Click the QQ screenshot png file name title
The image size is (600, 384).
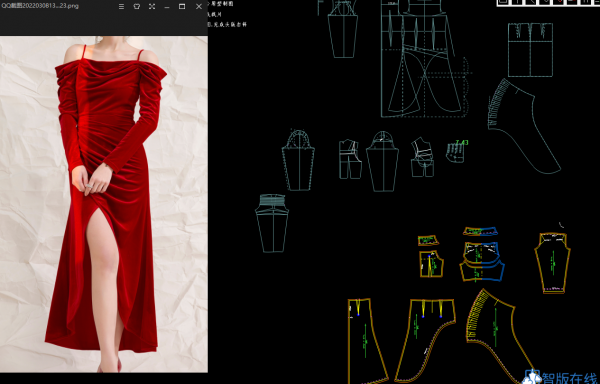click(40, 6)
